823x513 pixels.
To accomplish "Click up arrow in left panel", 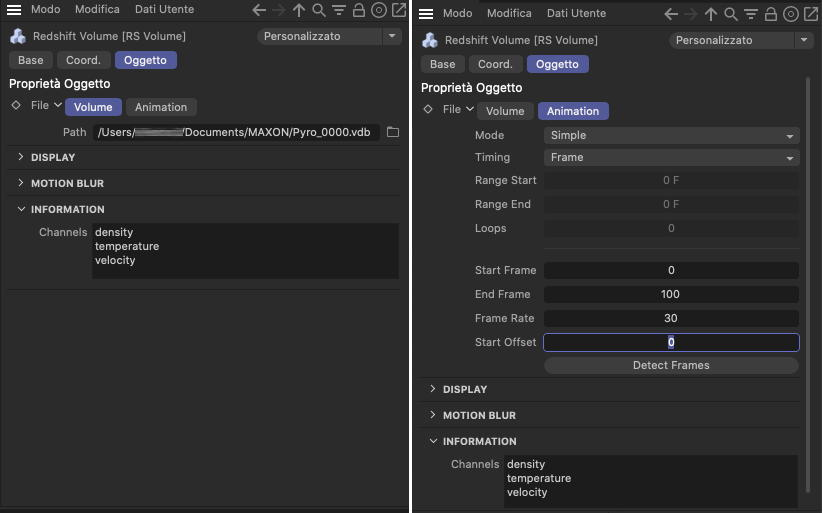I will click(x=299, y=10).
